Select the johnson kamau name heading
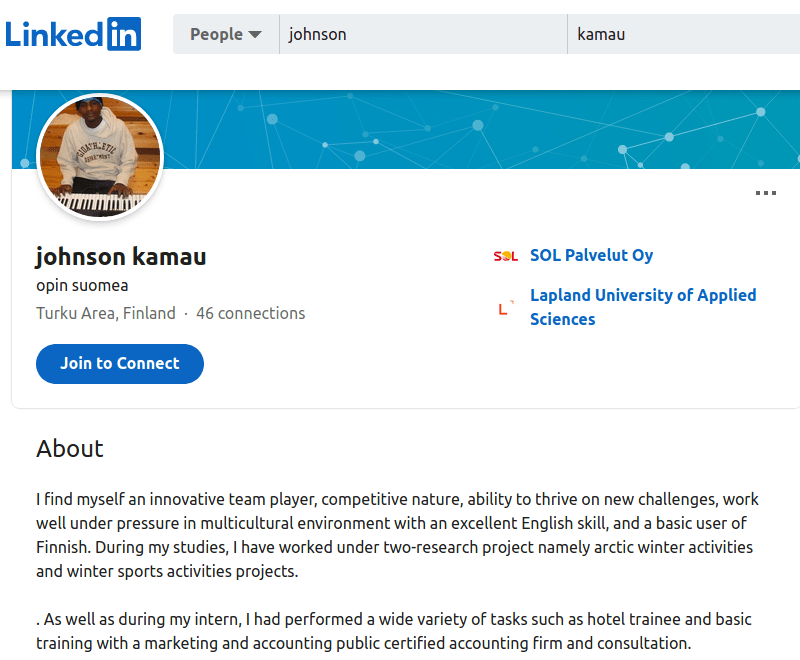 [121, 257]
